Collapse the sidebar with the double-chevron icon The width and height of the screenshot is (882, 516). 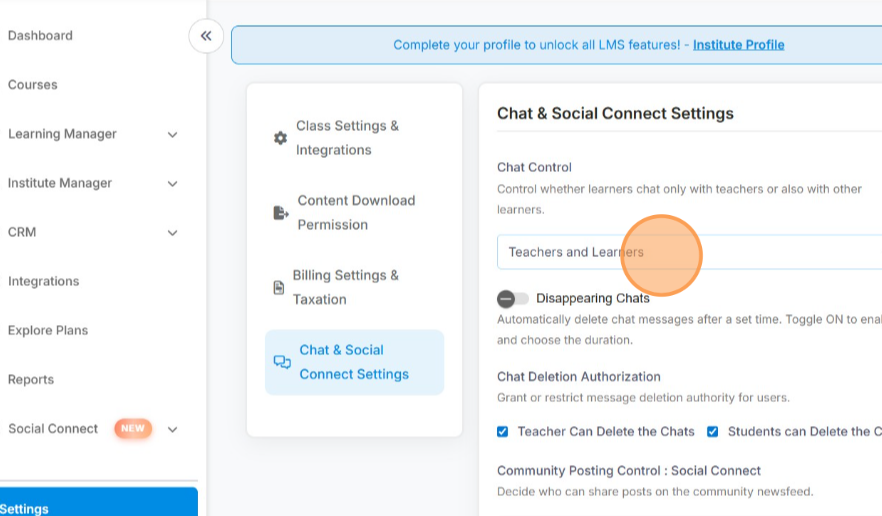(205, 36)
